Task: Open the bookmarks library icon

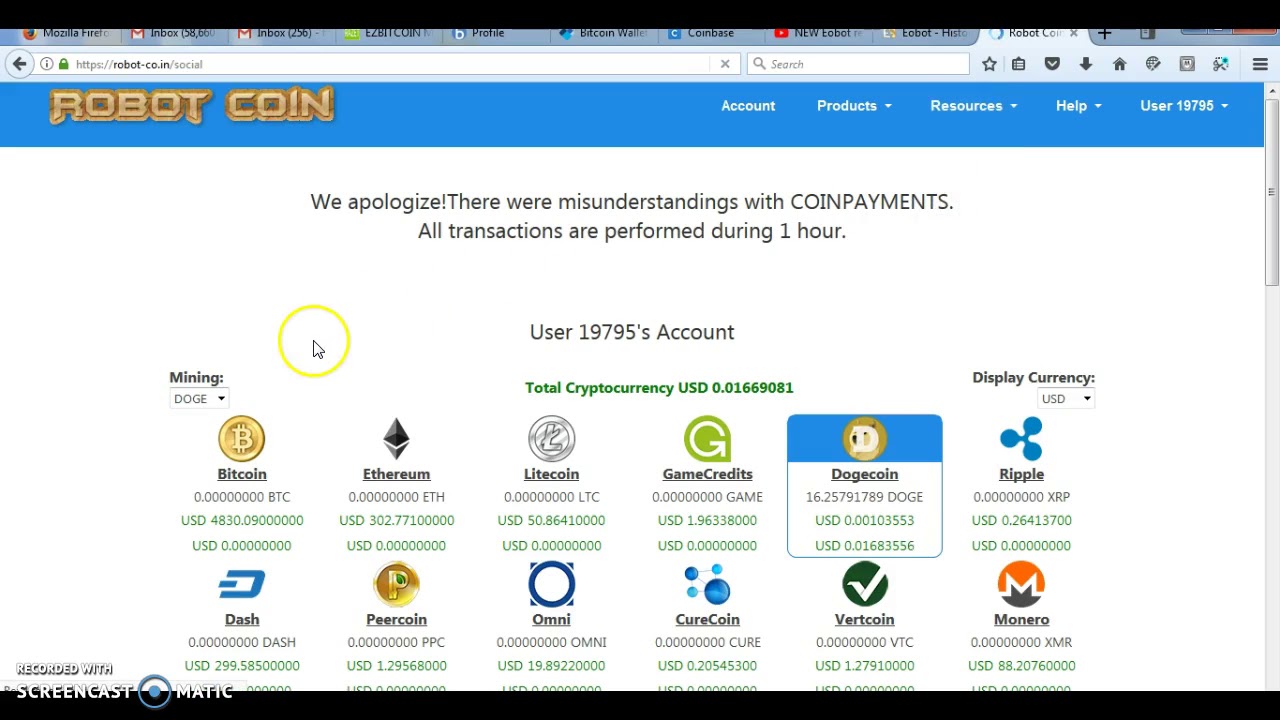Action: (x=1019, y=64)
